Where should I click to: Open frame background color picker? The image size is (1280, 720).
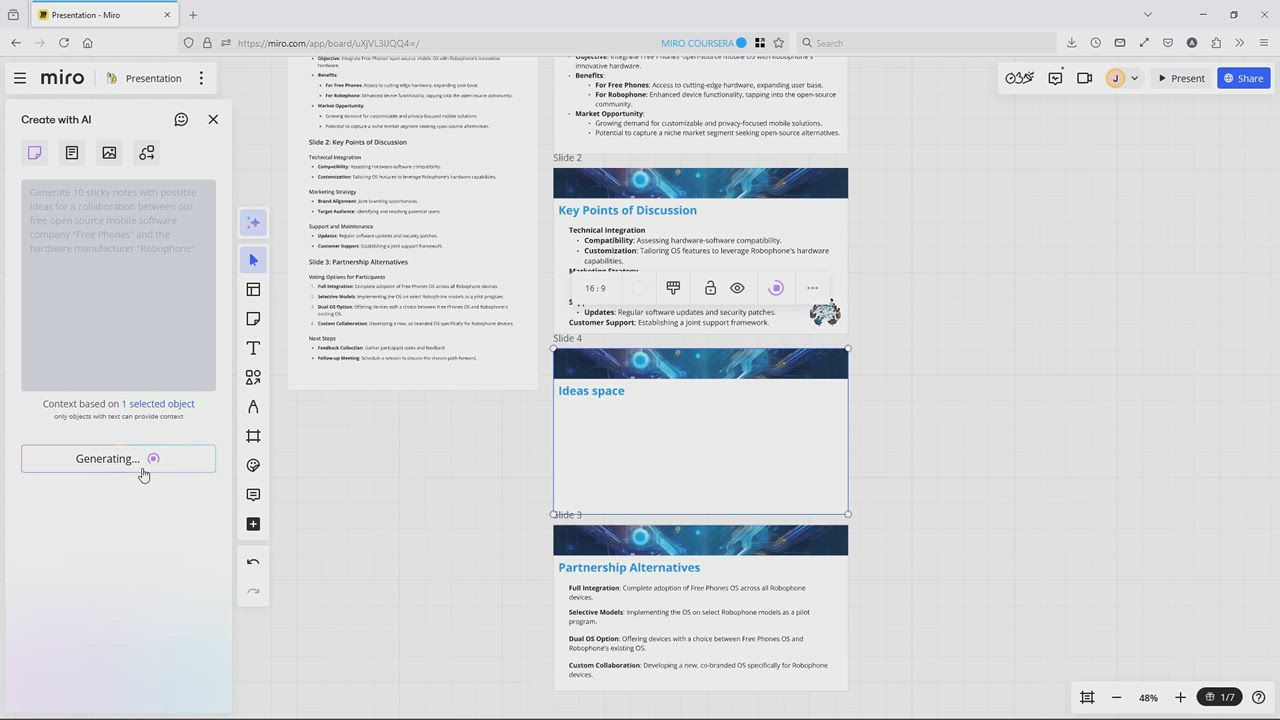(639, 288)
